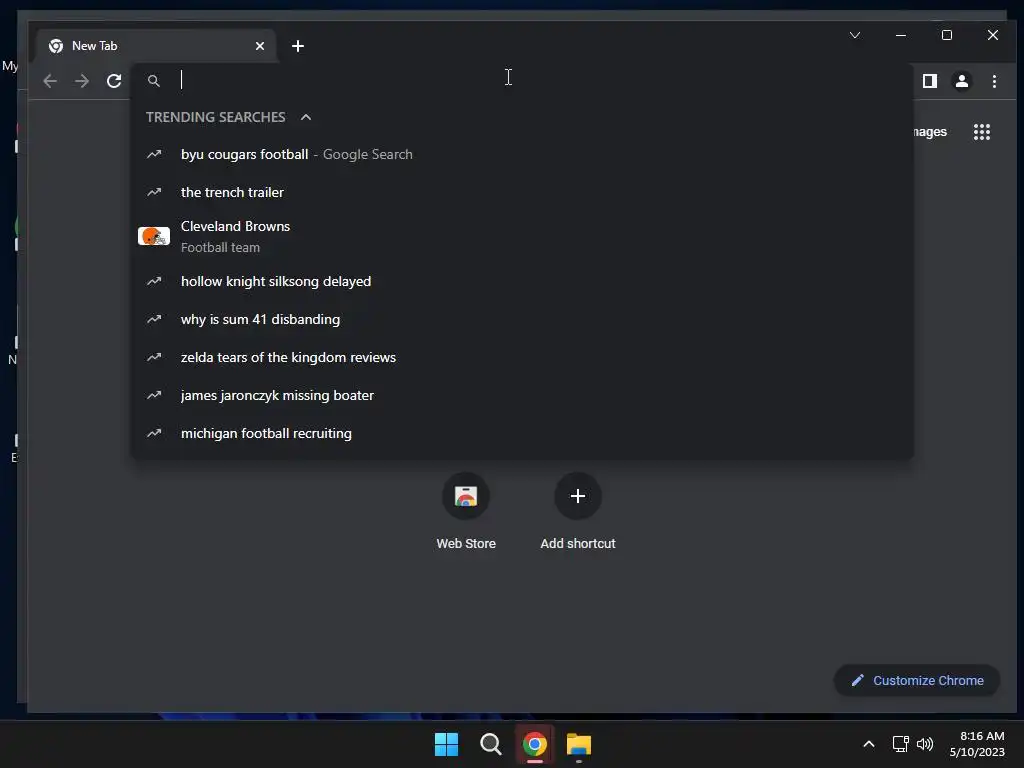Collapse the Trending Searches section
Image resolution: width=1024 pixels, height=768 pixels.
(306, 117)
